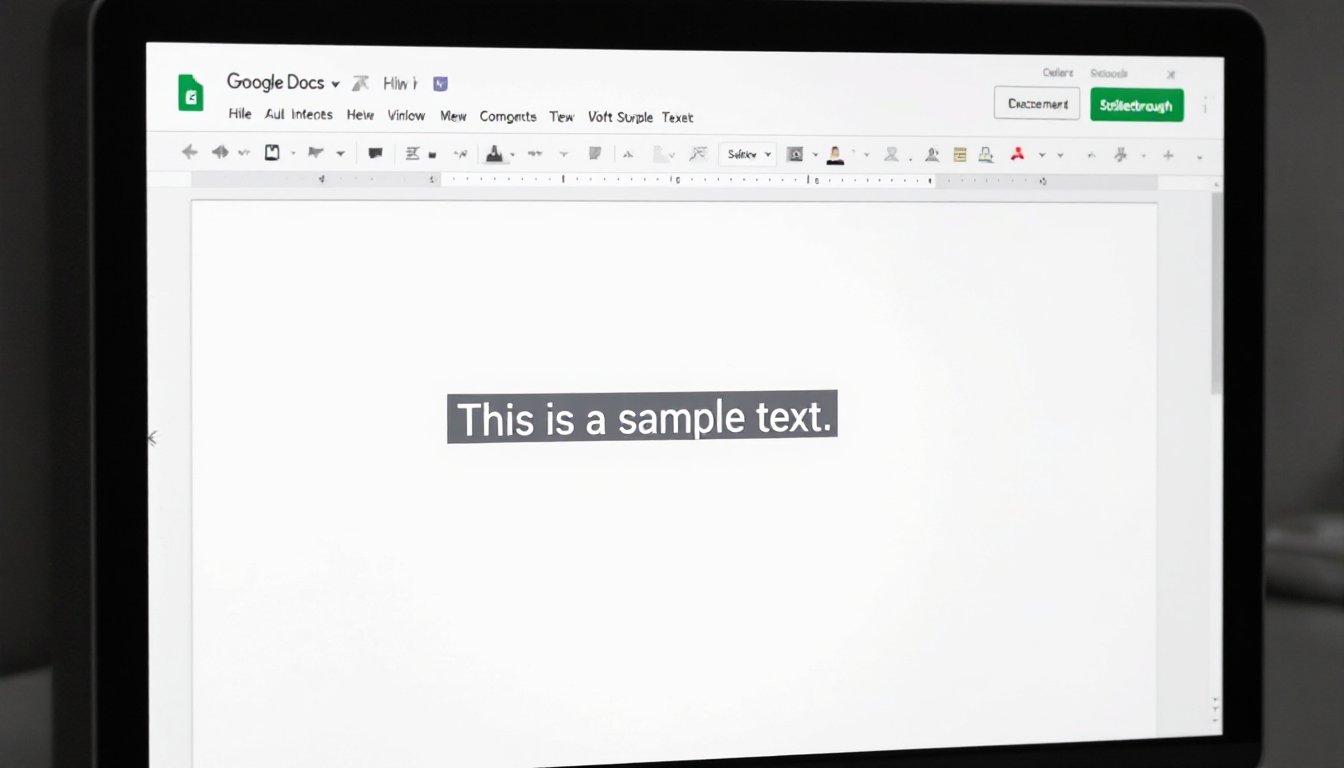Screen dimensions: 1344x768
Task: Click the white outlined button beside Strikethrough
Action: tap(1037, 104)
